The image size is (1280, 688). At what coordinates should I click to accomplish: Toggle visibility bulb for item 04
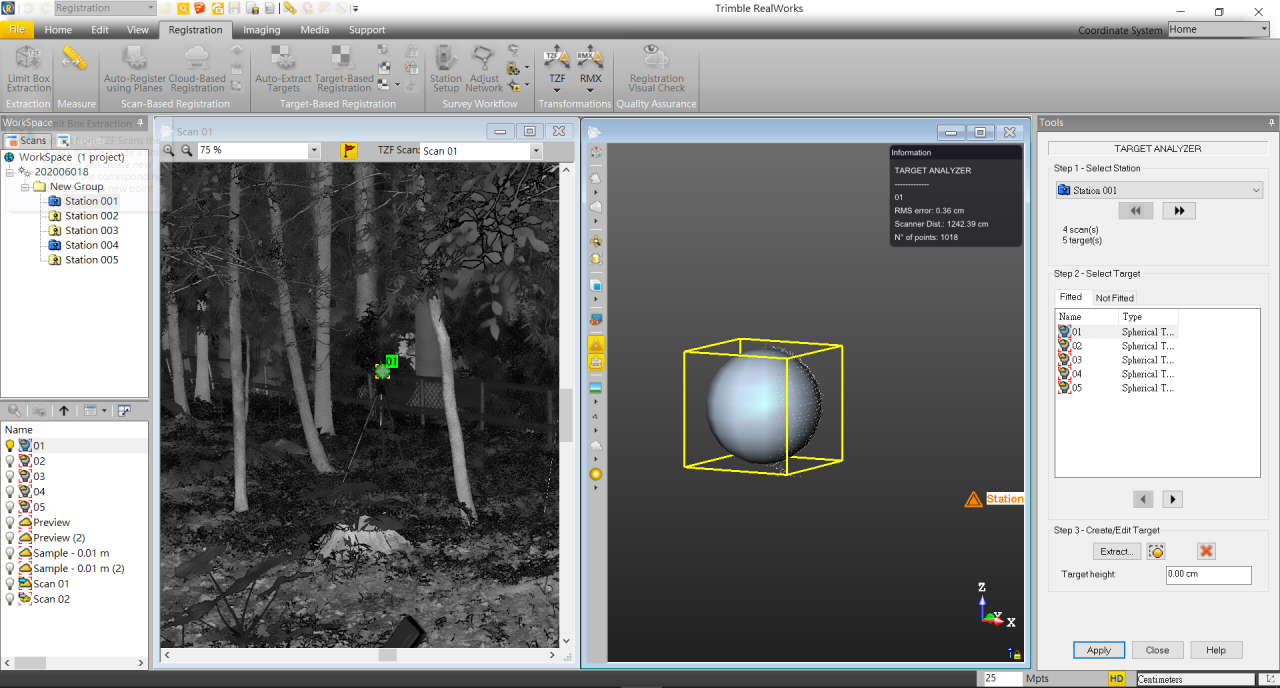10,492
